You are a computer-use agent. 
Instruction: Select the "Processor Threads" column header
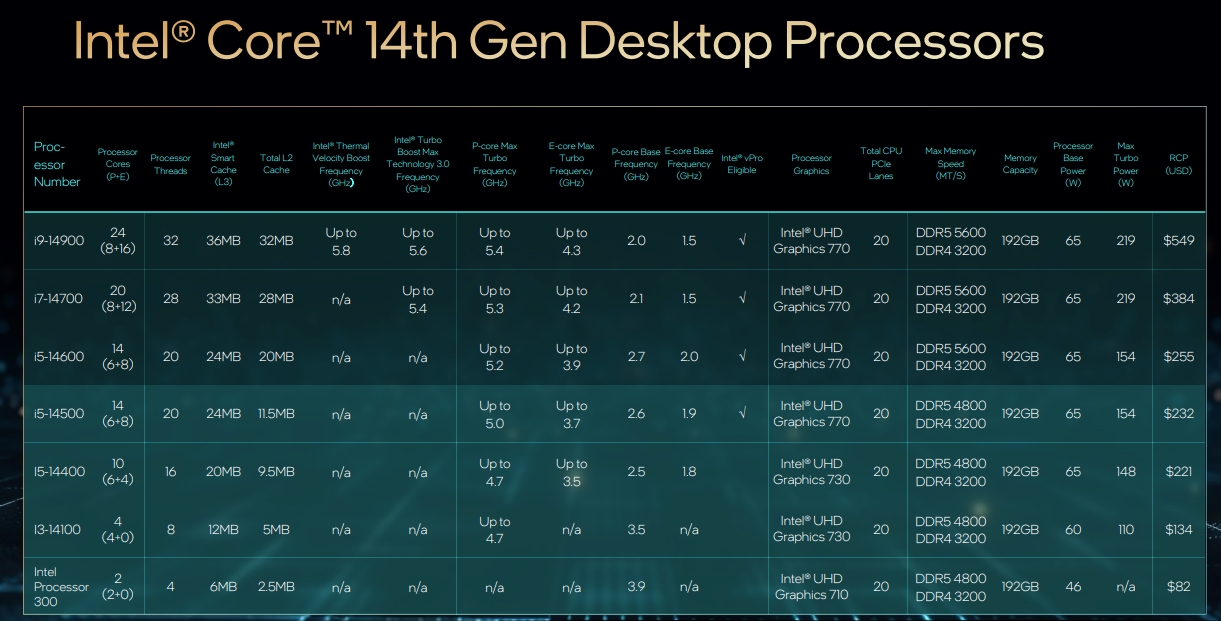point(170,164)
